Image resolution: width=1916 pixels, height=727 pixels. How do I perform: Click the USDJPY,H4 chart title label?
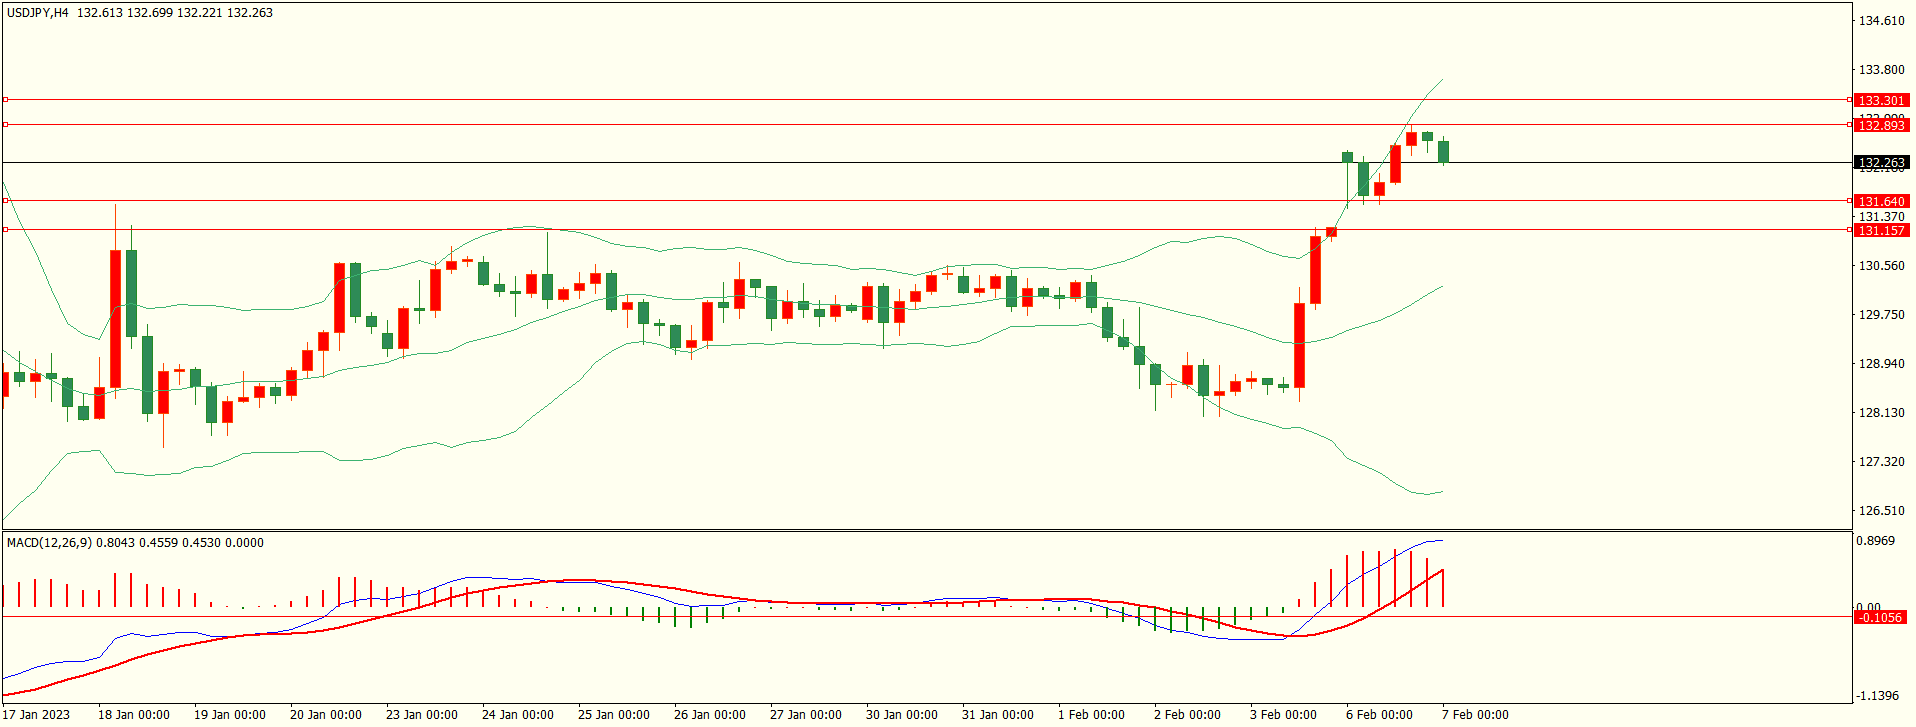click(38, 13)
